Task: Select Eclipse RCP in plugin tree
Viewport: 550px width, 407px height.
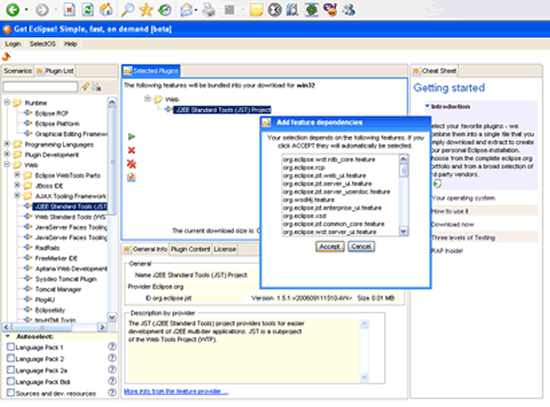Action: click(x=52, y=113)
